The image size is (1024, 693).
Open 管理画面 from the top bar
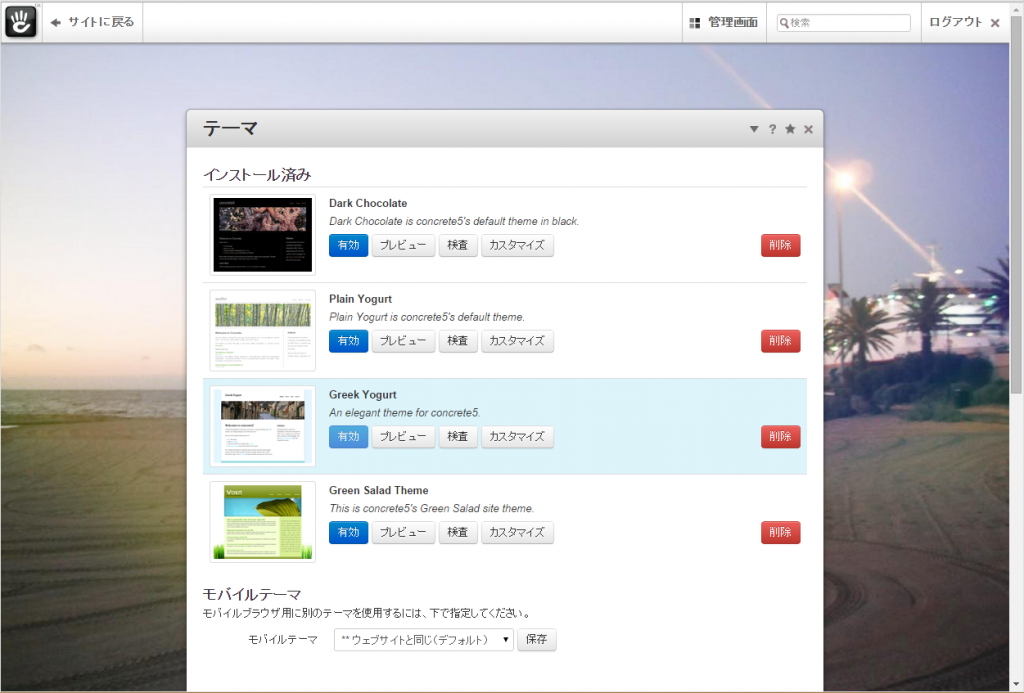(x=731, y=21)
